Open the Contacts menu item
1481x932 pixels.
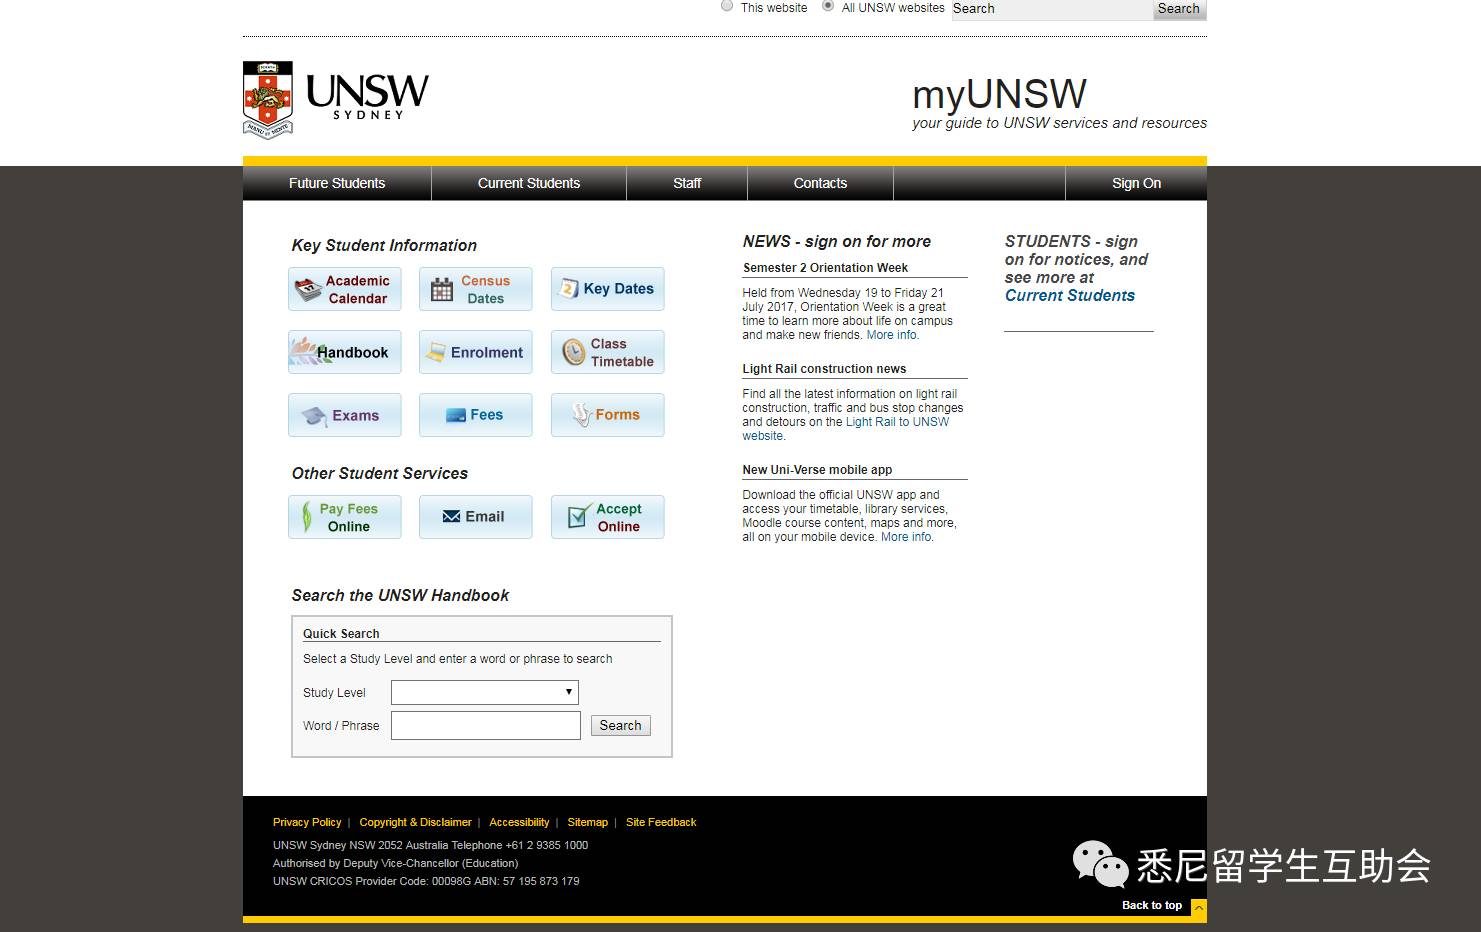[x=820, y=183]
